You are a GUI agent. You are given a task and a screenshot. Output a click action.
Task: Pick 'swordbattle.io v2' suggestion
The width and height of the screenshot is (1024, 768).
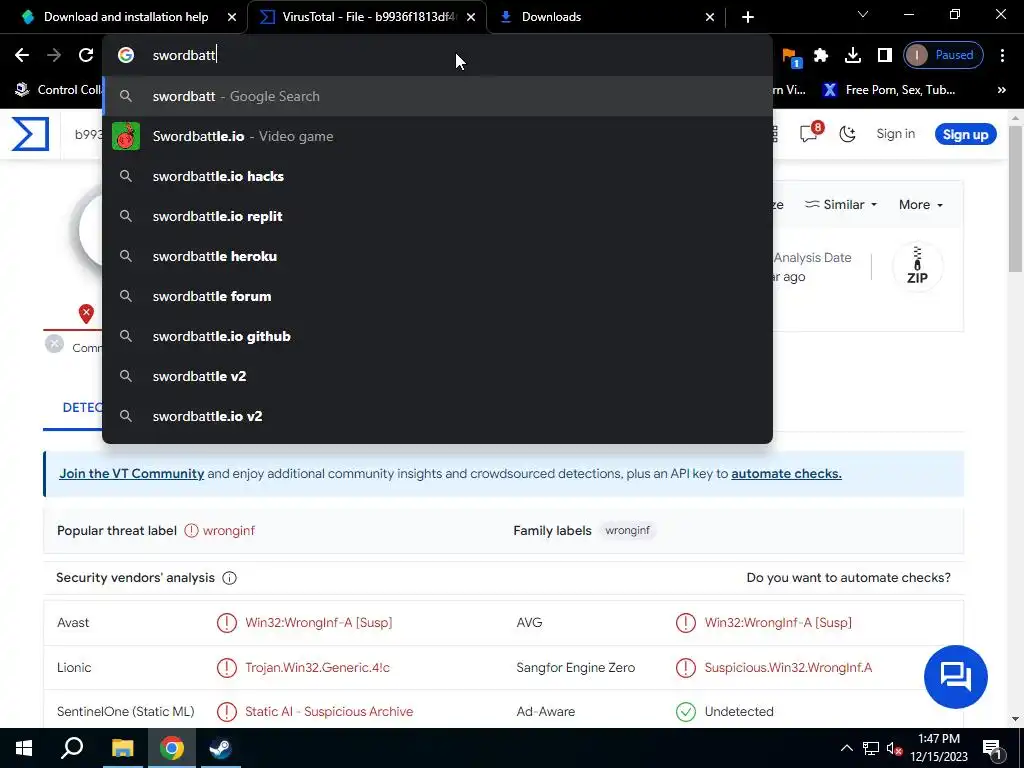pyautogui.click(x=438, y=416)
